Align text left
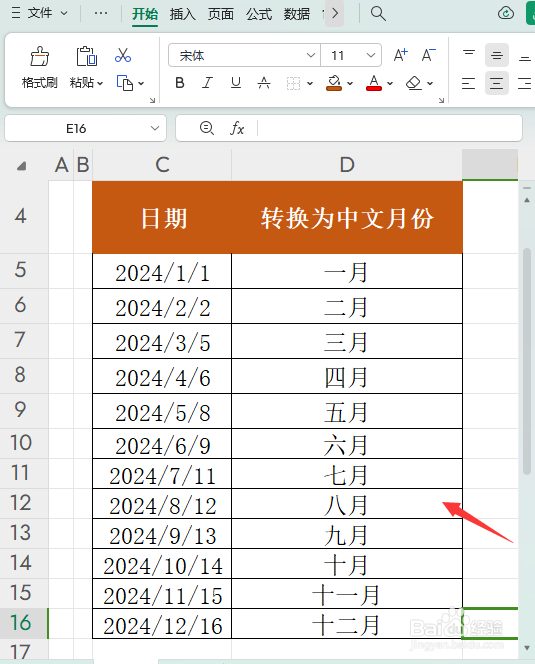This screenshot has width=535, height=664. 468,83
